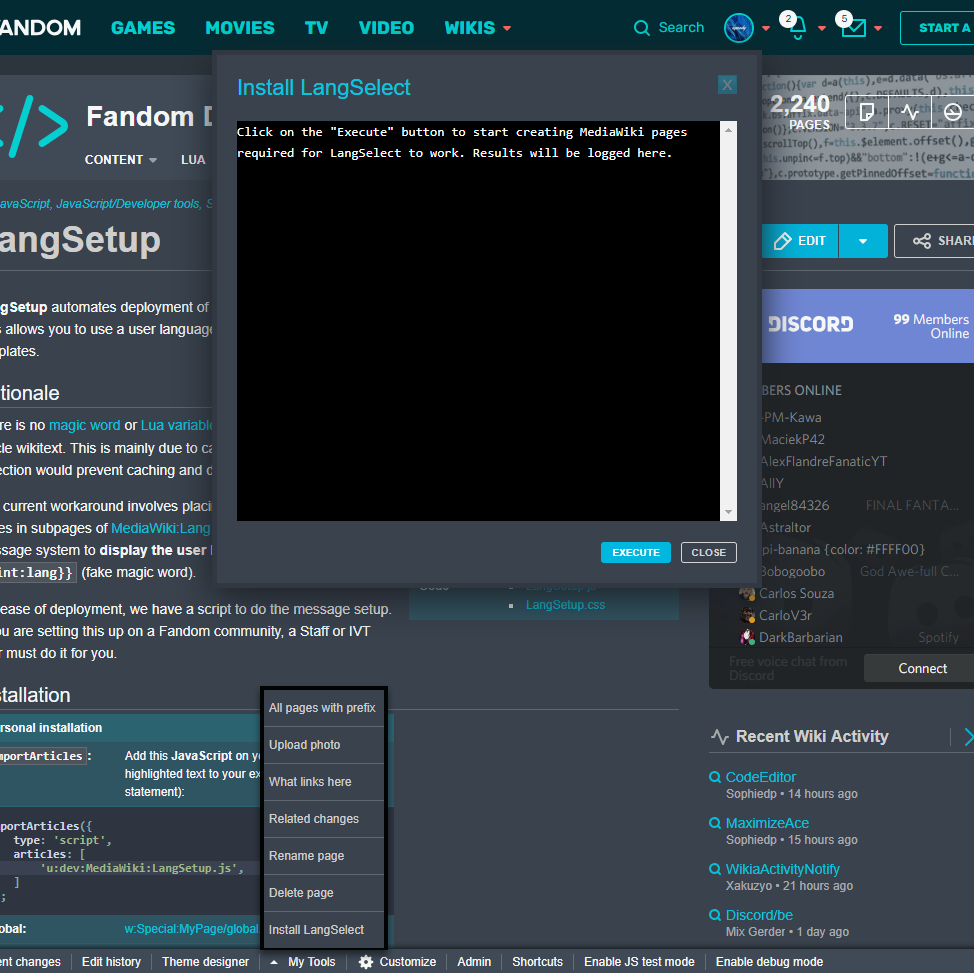Click Admin in bottom toolbar
Viewport: 974px width, 973px height.
pos(474,962)
